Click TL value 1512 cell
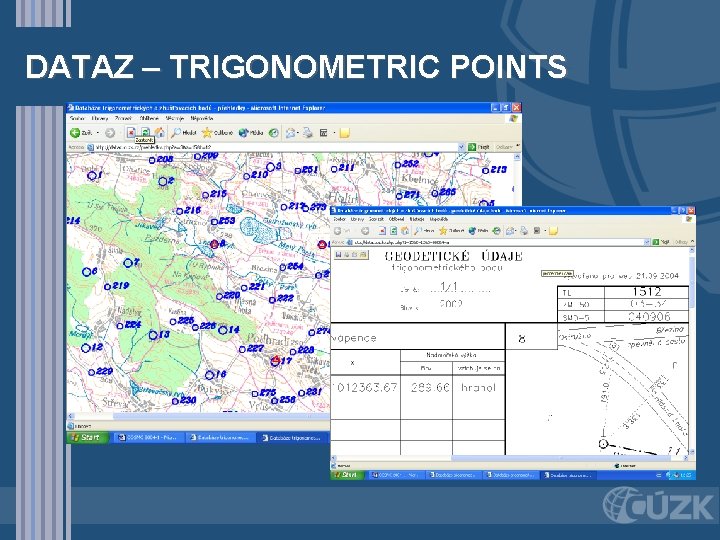 point(647,292)
